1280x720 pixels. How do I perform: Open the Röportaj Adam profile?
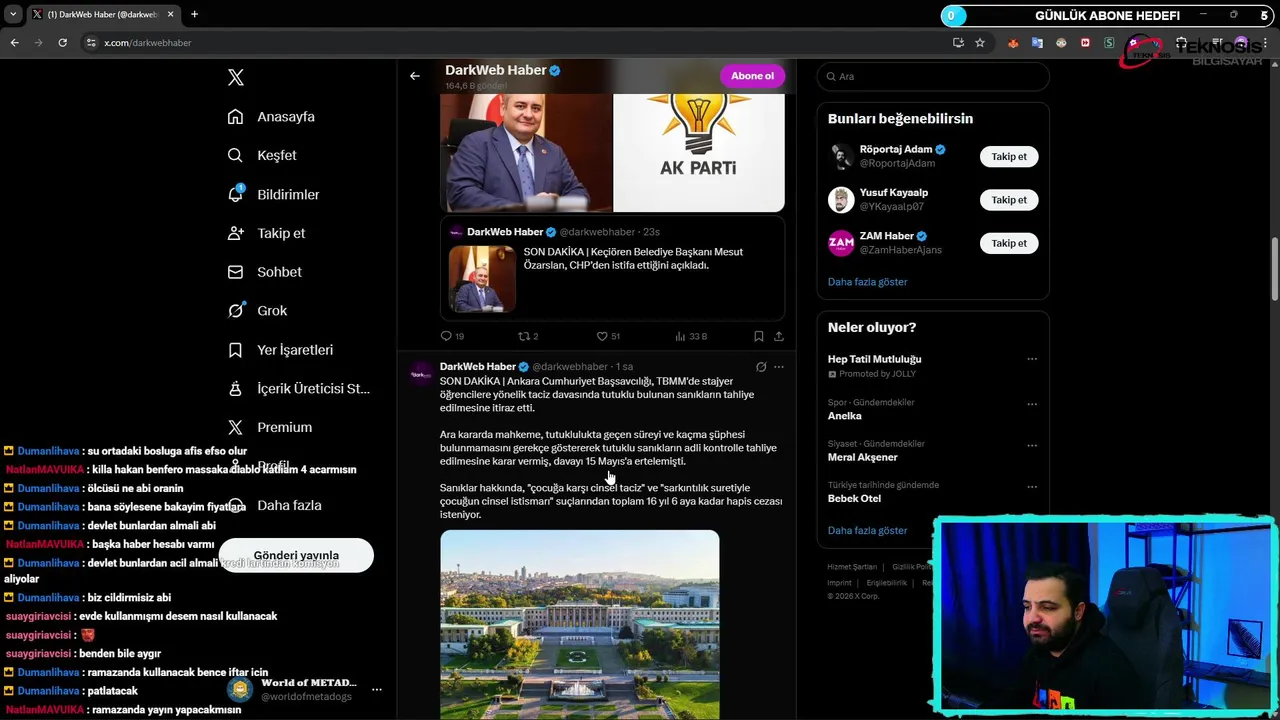(x=895, y=150)
